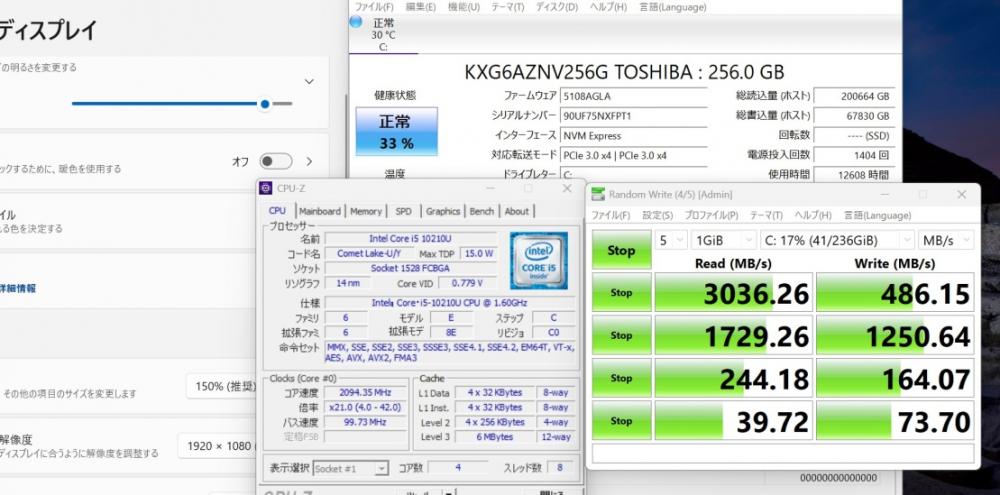Close the CPU-Z window
Screen dimensions: 1000x495
[x=566, y=188]
